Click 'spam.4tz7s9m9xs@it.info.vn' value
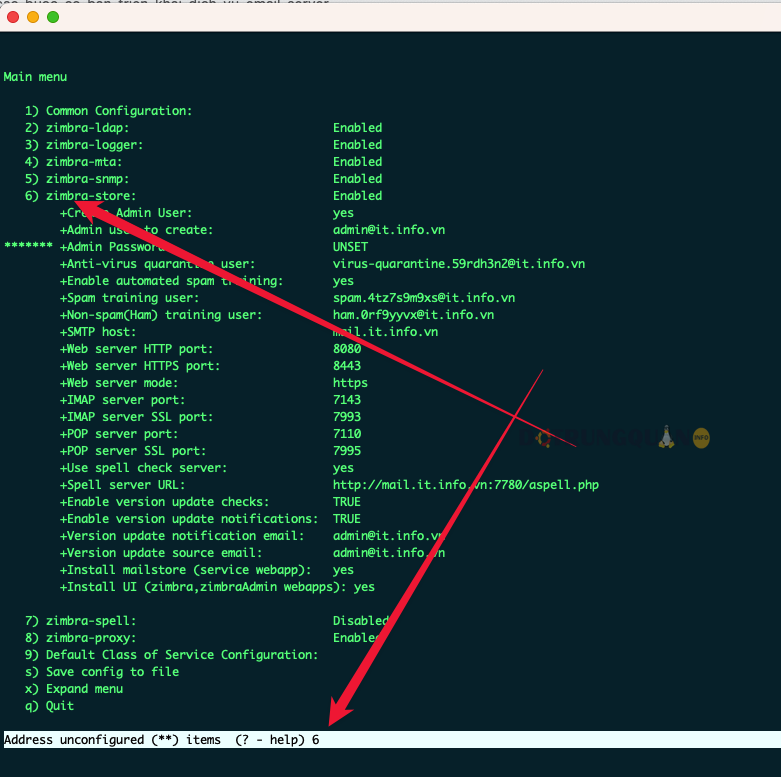This screenshot has height=777, width=781. click(x=424, y=297)
